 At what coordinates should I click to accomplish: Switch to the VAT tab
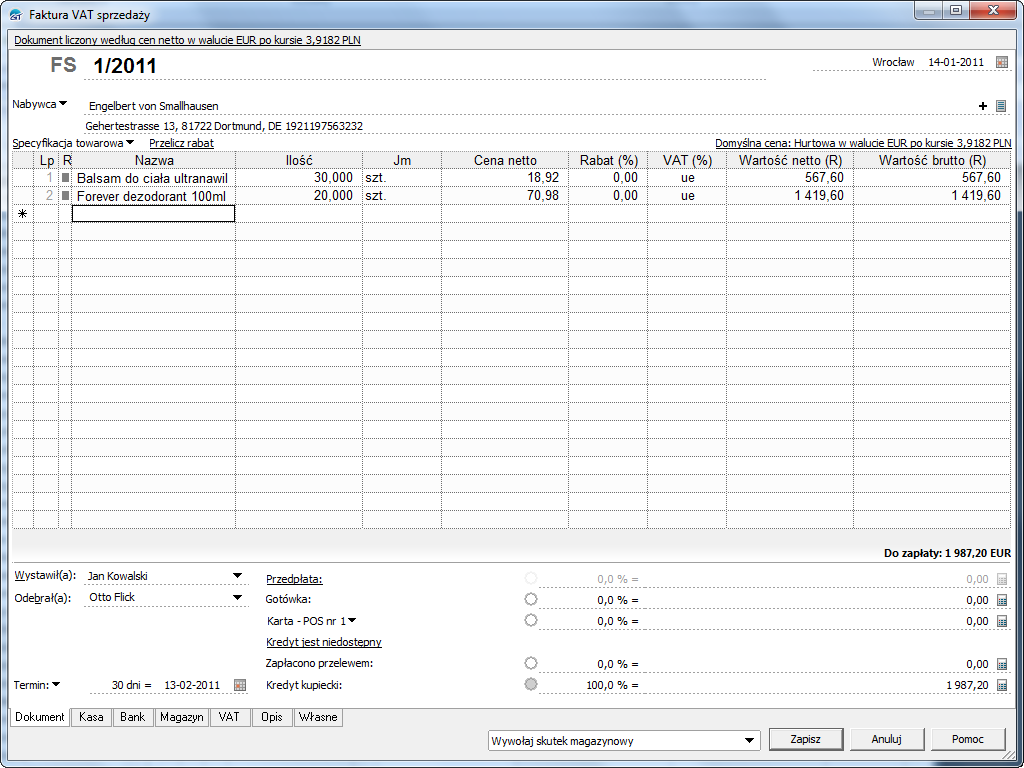click(229, 717)
